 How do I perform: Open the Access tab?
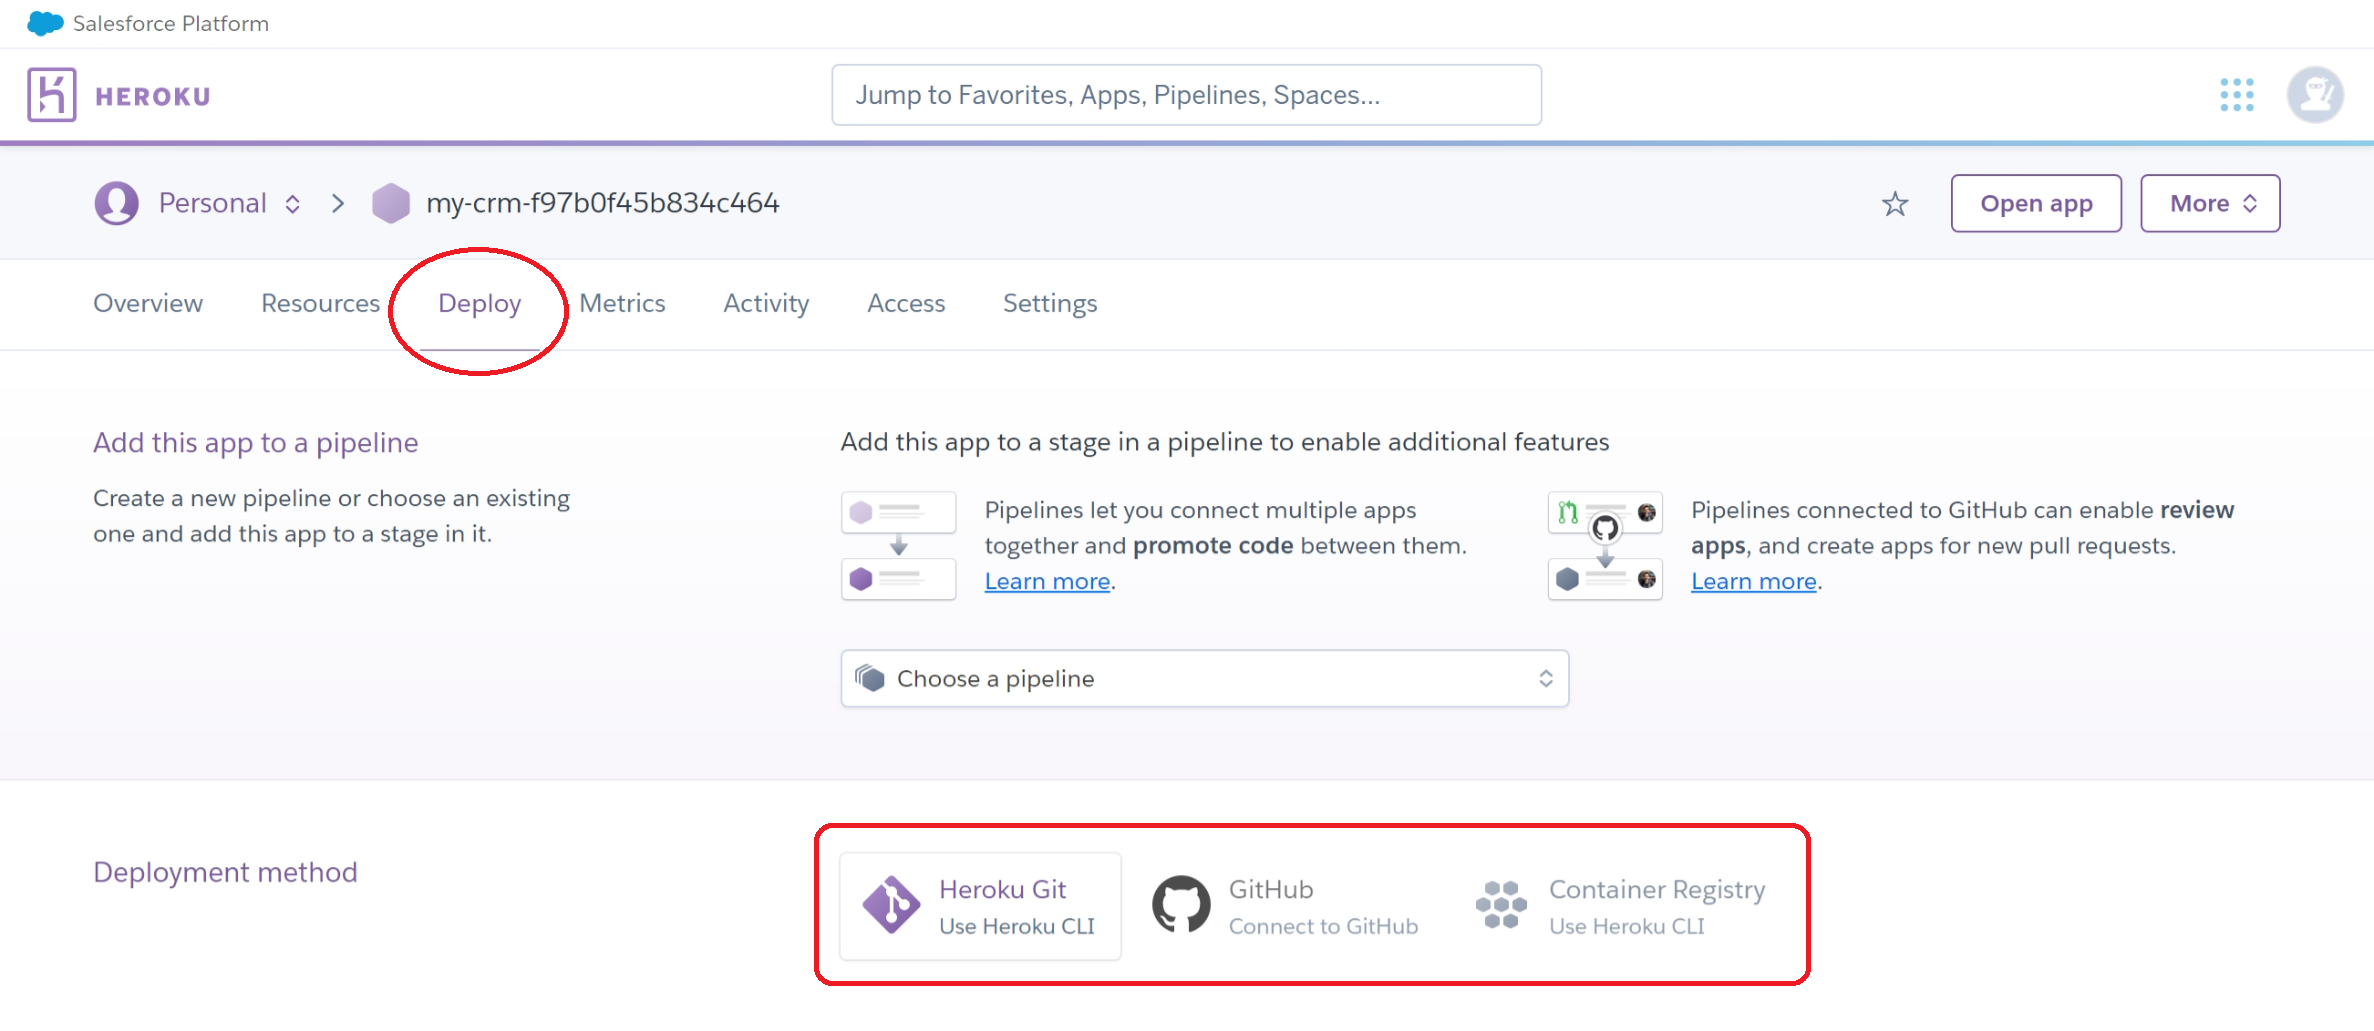[906, 303]
